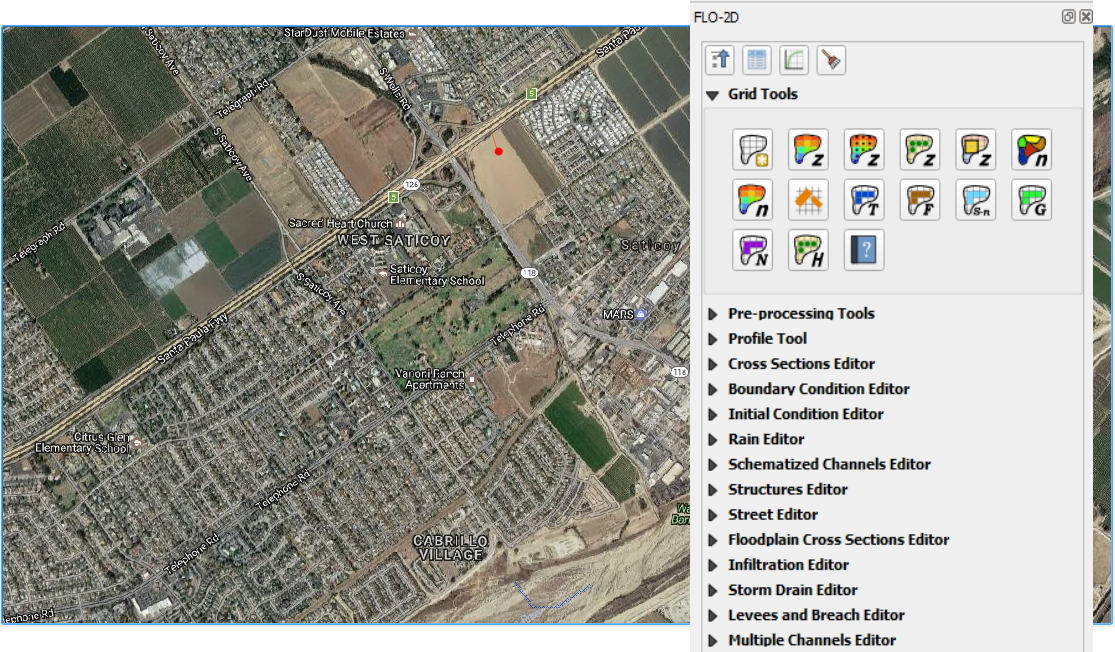This screenshot has height=652, width=1115.
Task: Click the red point on the map
Action: tap(498, 151)
